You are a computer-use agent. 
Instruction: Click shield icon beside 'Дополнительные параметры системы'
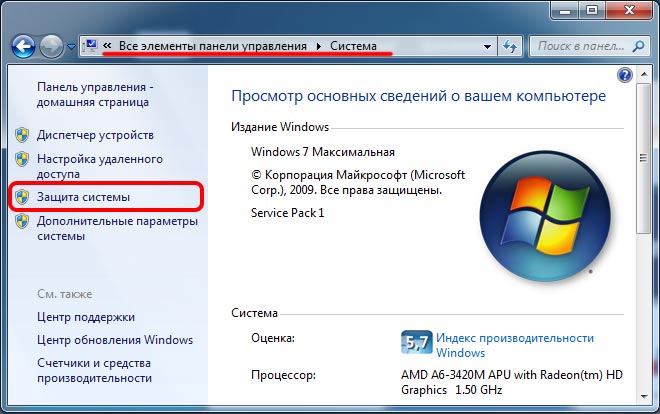click(x=22, y=221)
